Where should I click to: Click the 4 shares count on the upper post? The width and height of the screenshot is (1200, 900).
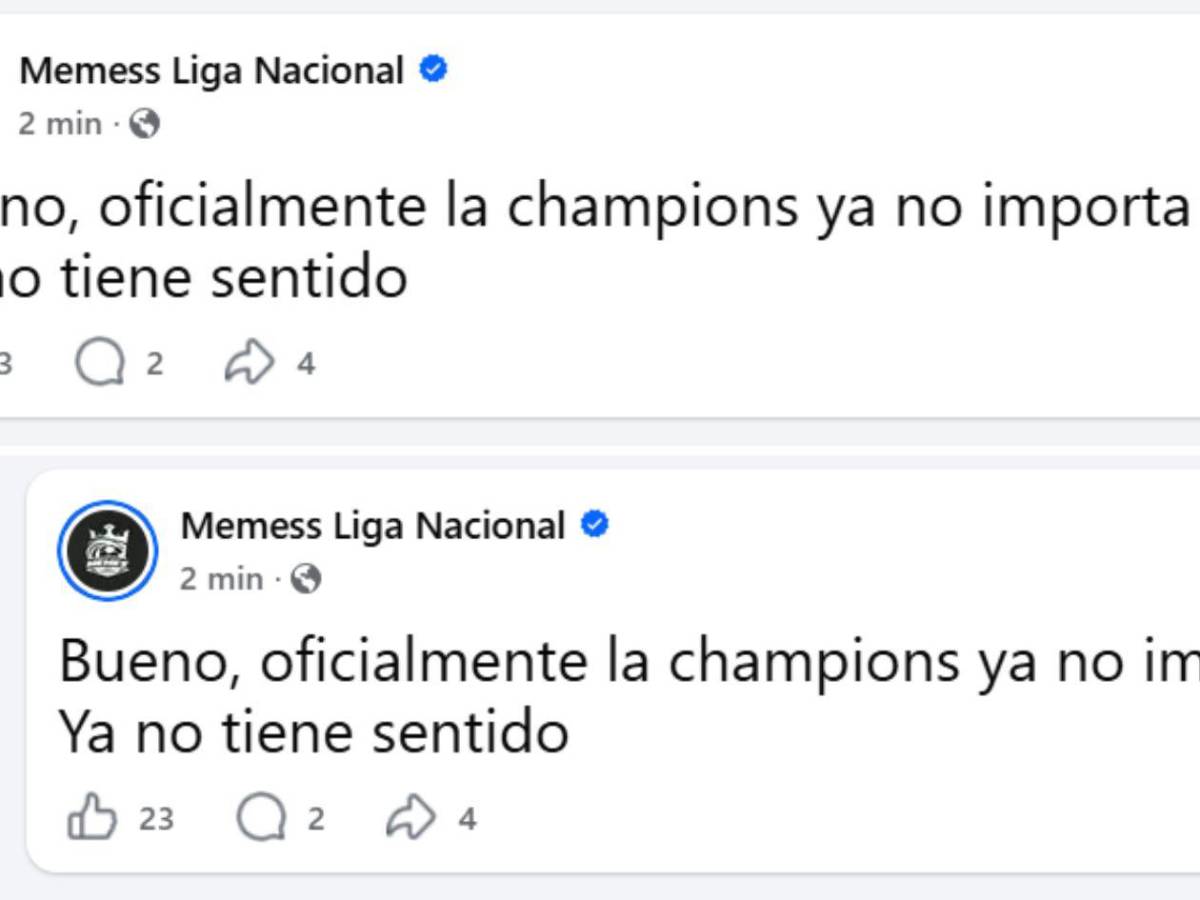303,363
